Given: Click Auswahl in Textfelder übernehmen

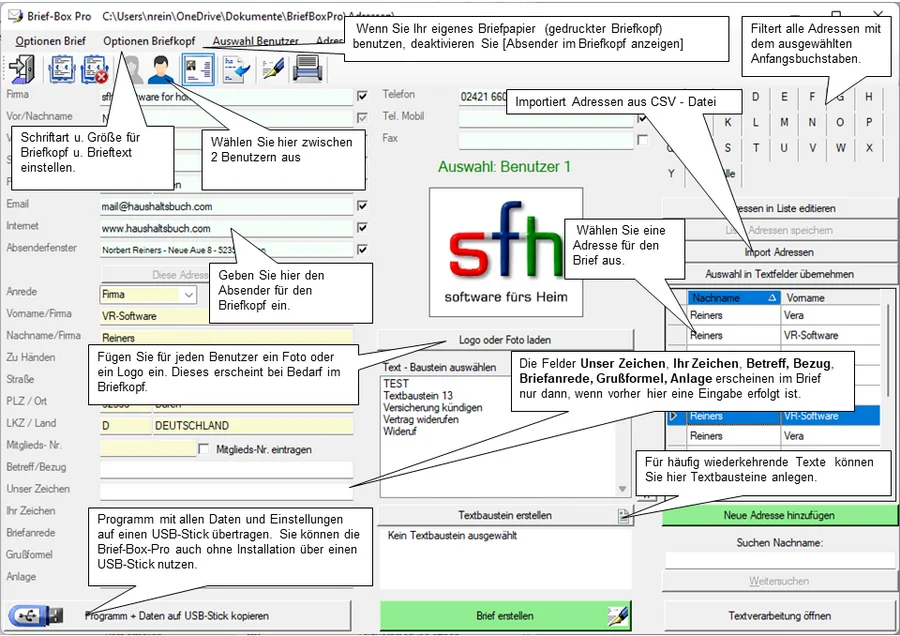Looking at the screenshot, I should pyautogui.click(x=779, y=274).
